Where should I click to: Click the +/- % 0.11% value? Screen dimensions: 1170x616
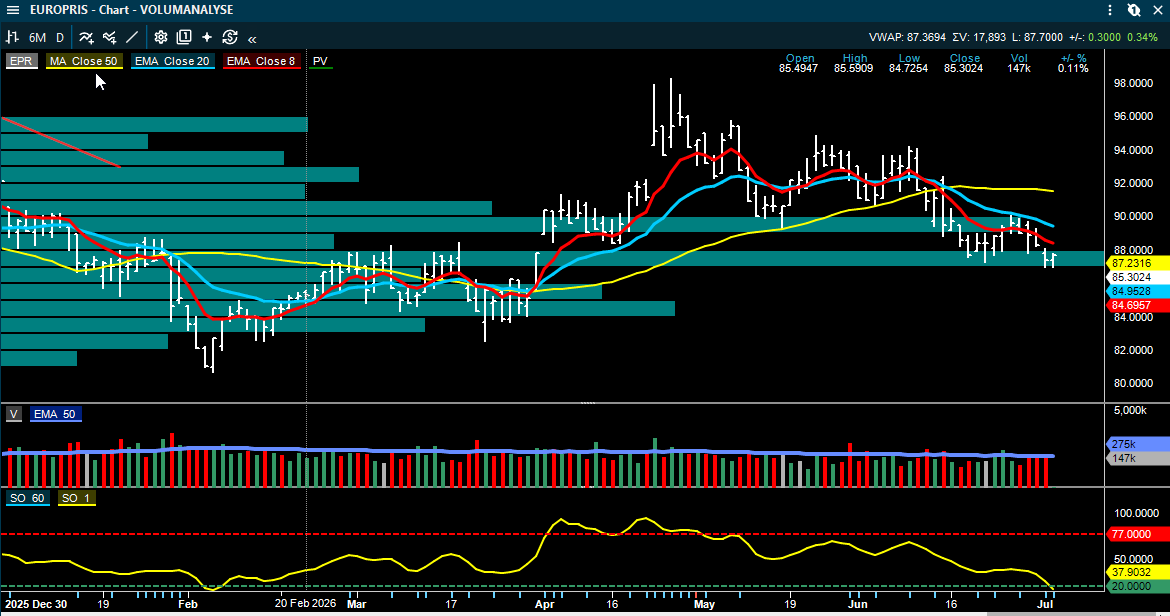click(1073, 69)
